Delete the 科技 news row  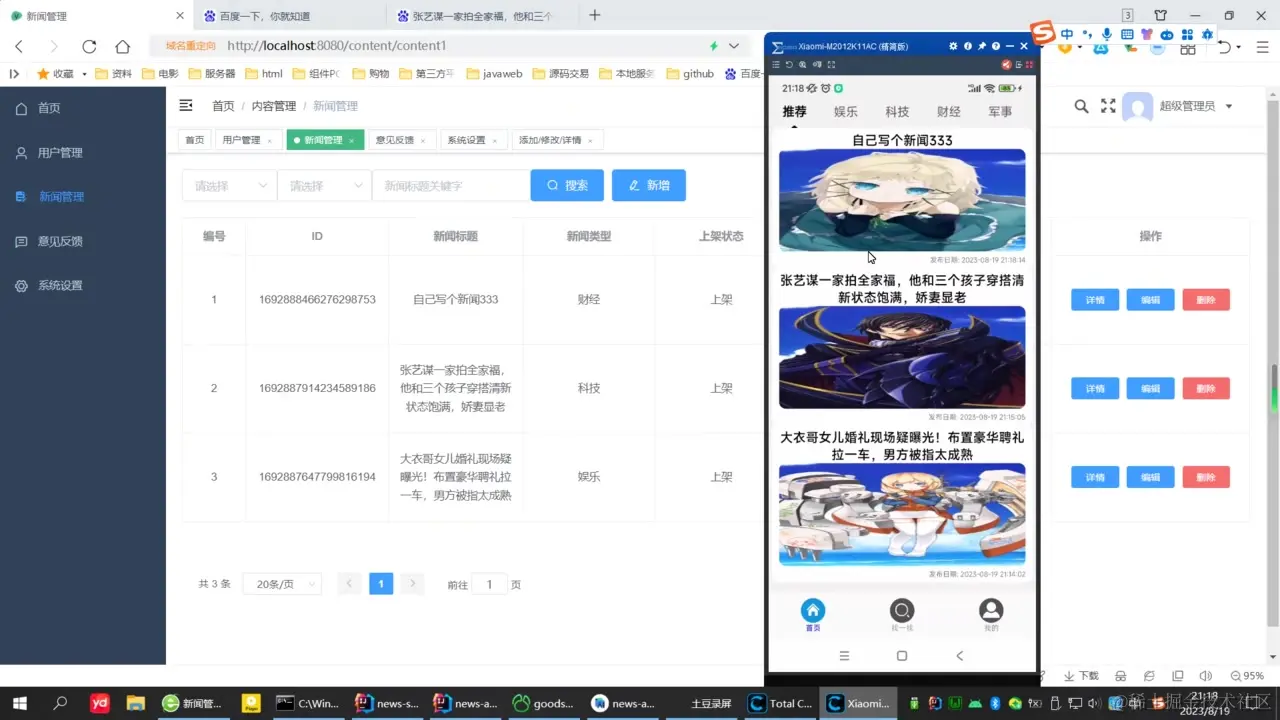click(x=1206, y=388)
